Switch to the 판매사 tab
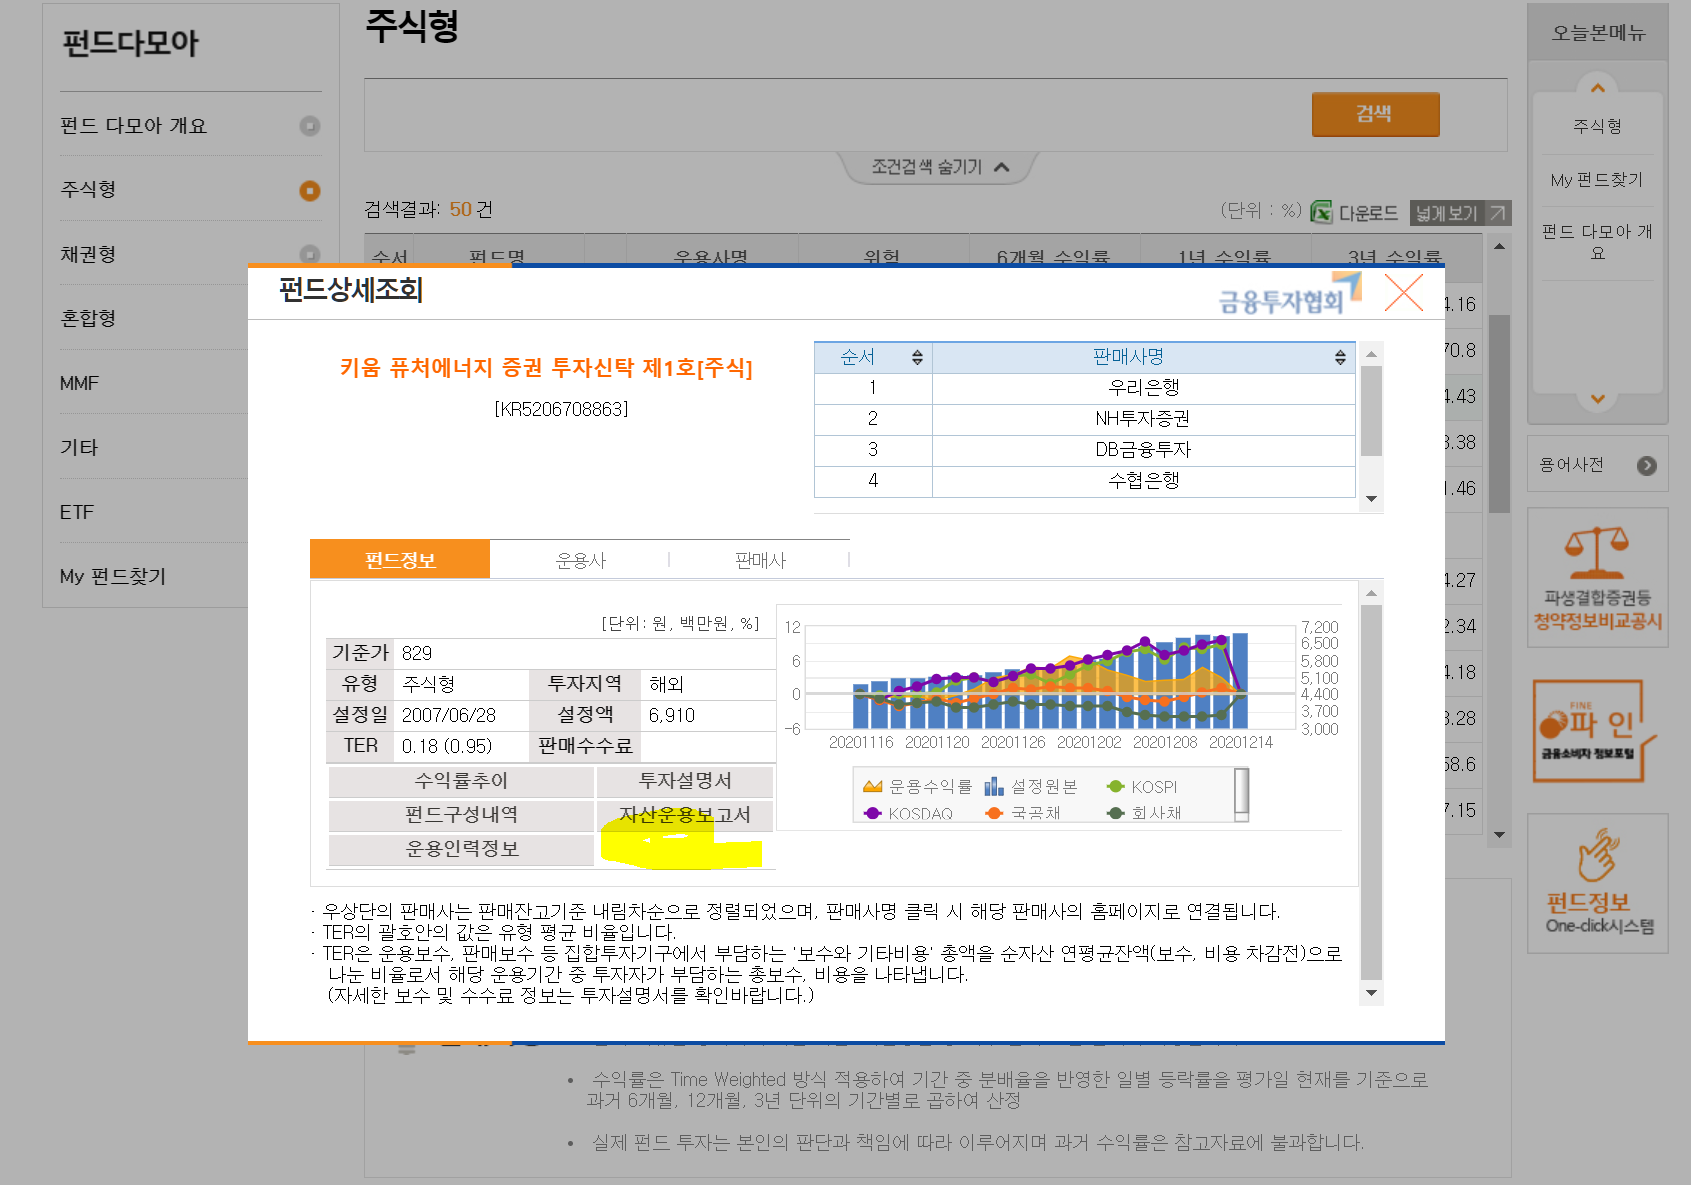Screen dimensions: 1691x1185 pos(760,560)
